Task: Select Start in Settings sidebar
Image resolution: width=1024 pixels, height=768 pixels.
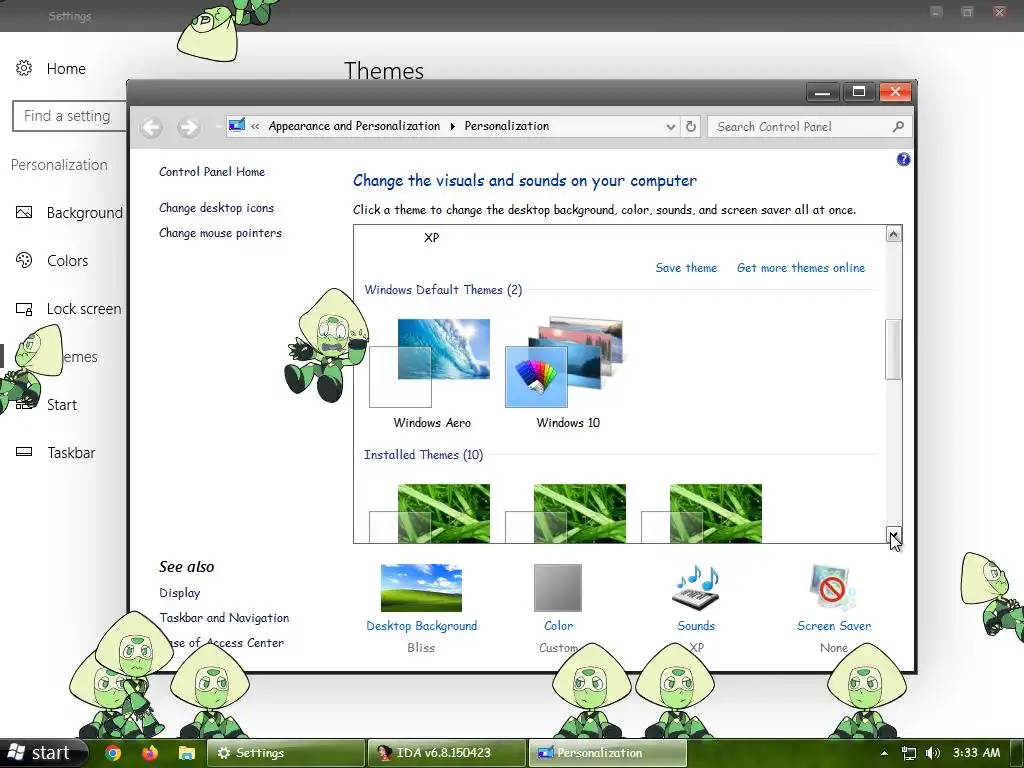Action: click(x=62, y=405)
